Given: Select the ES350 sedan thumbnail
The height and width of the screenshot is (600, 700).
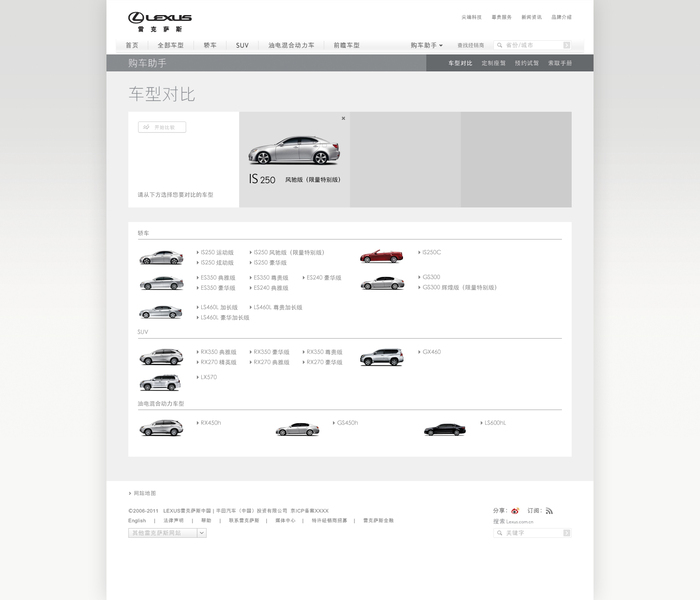Looking at the screenshot, I should (161, 283).
